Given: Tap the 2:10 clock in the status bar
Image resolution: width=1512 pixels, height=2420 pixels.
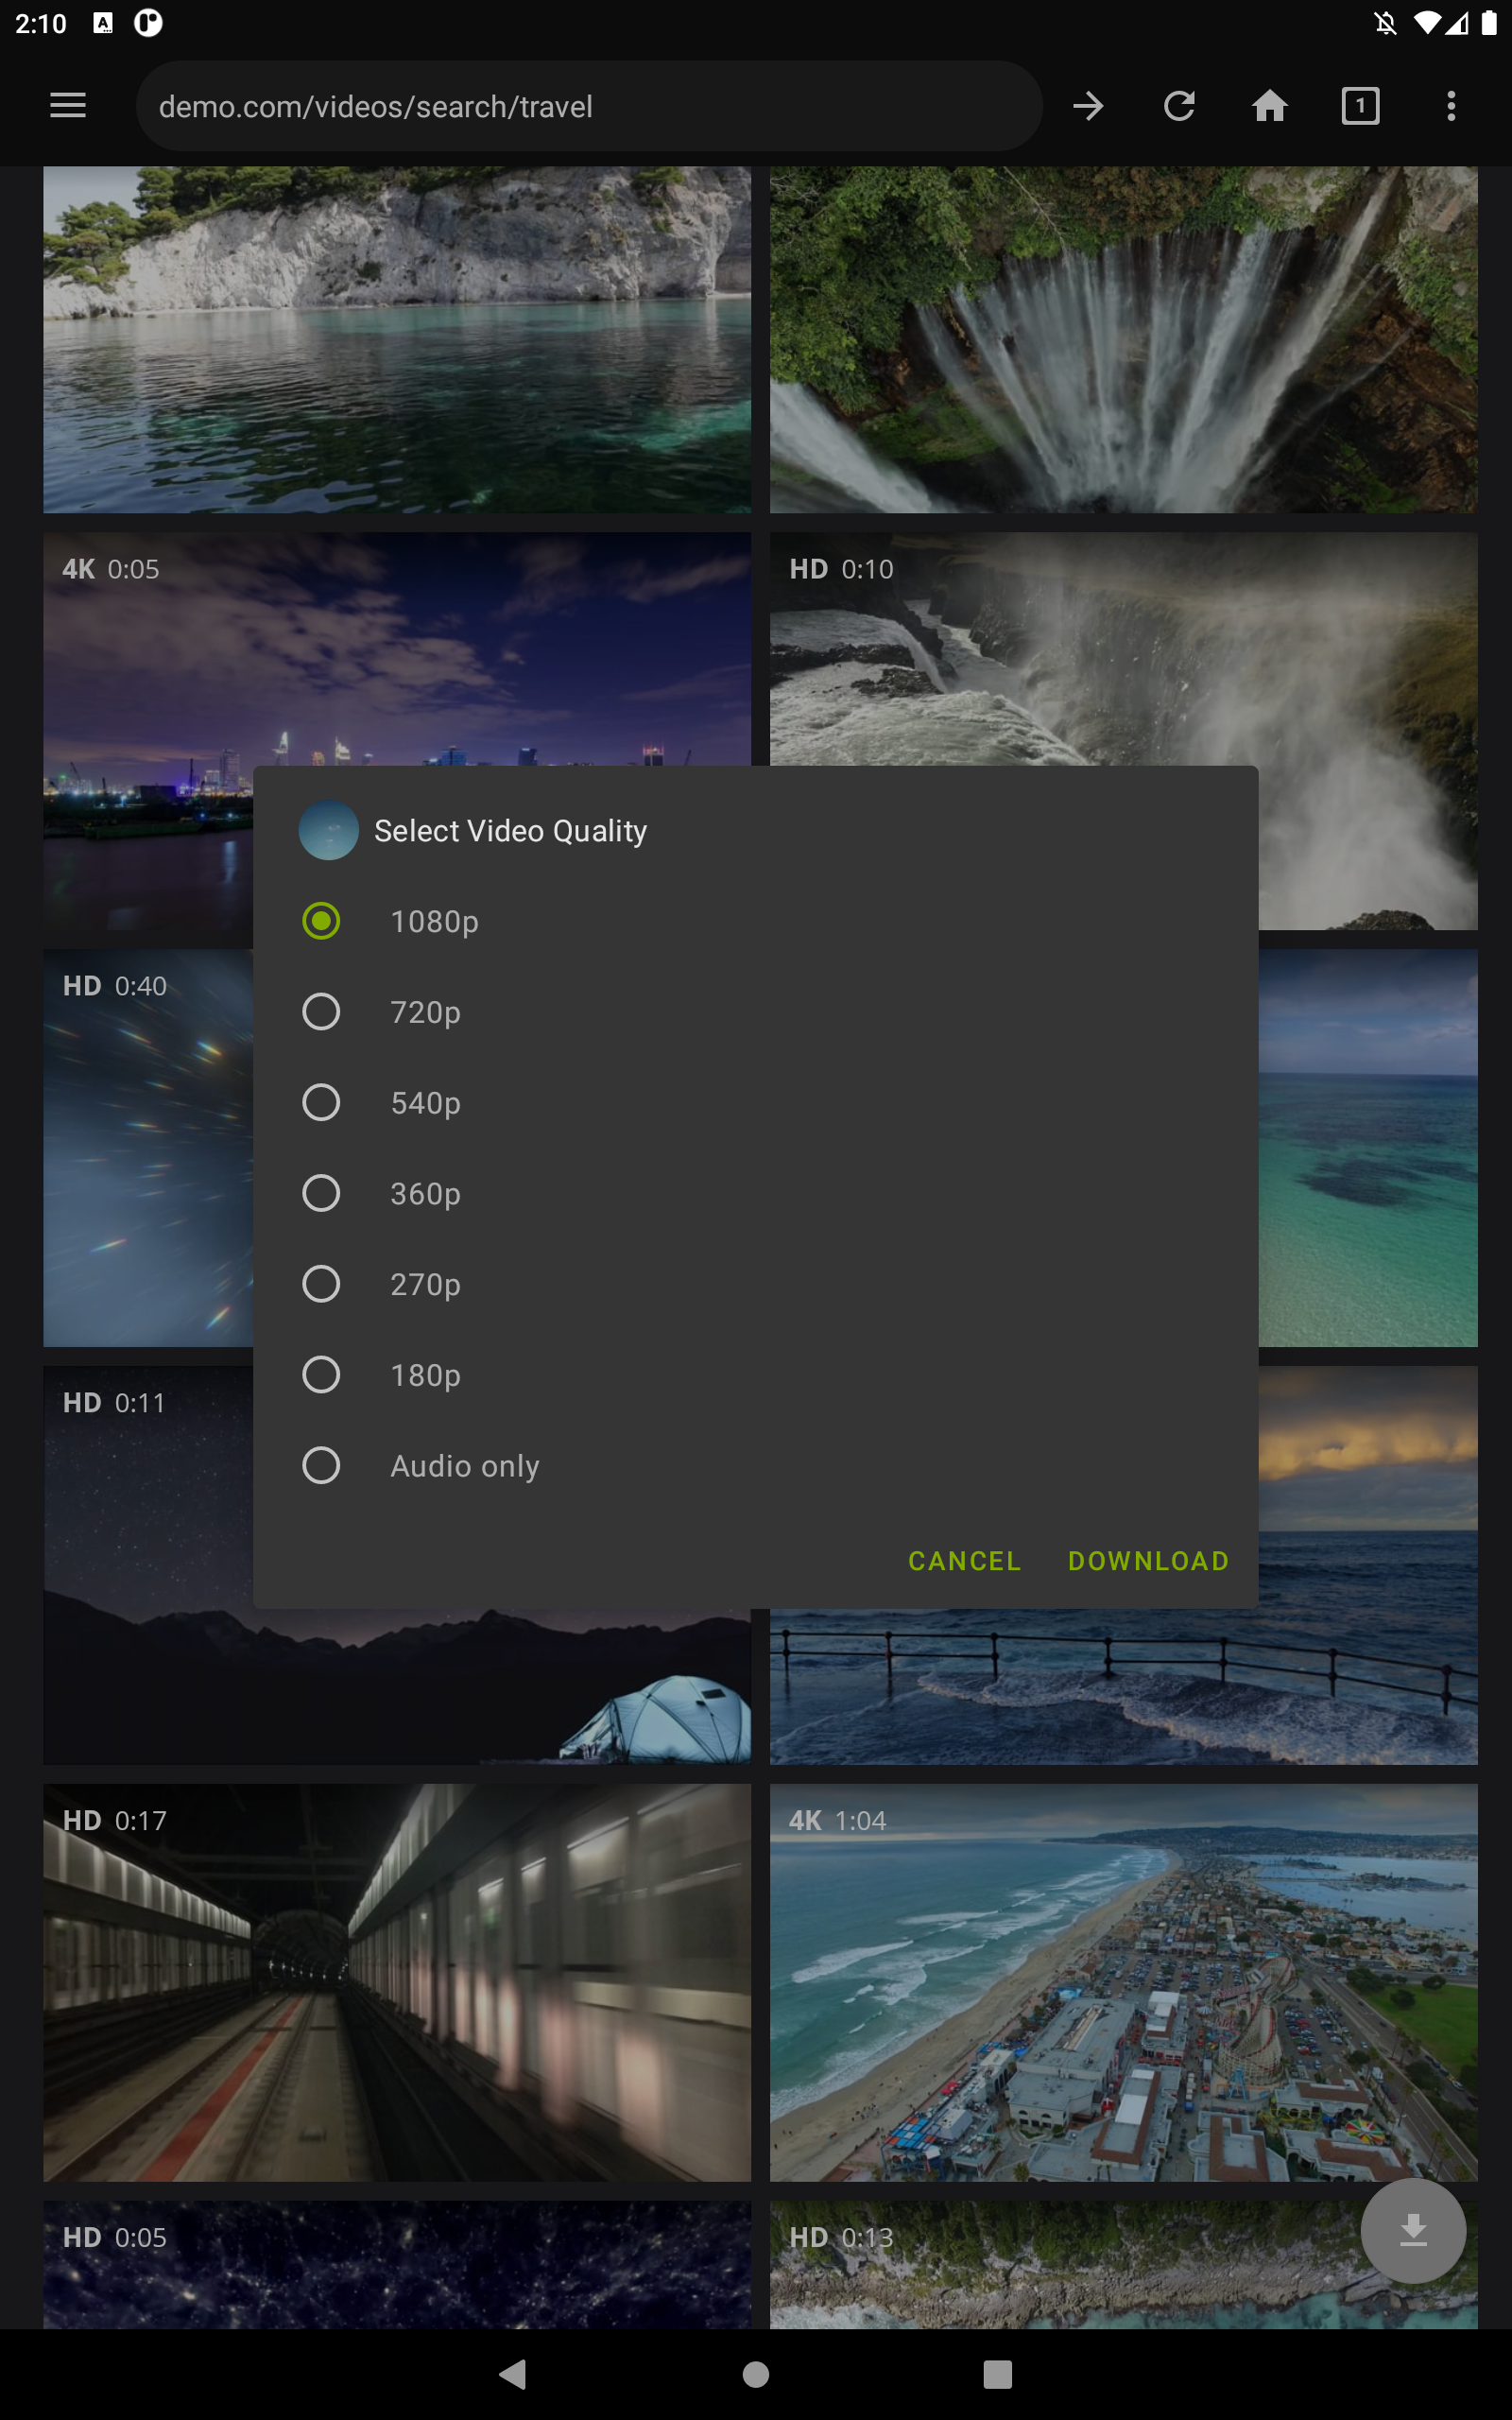Looking at the screenshot, I should point(41,23).
